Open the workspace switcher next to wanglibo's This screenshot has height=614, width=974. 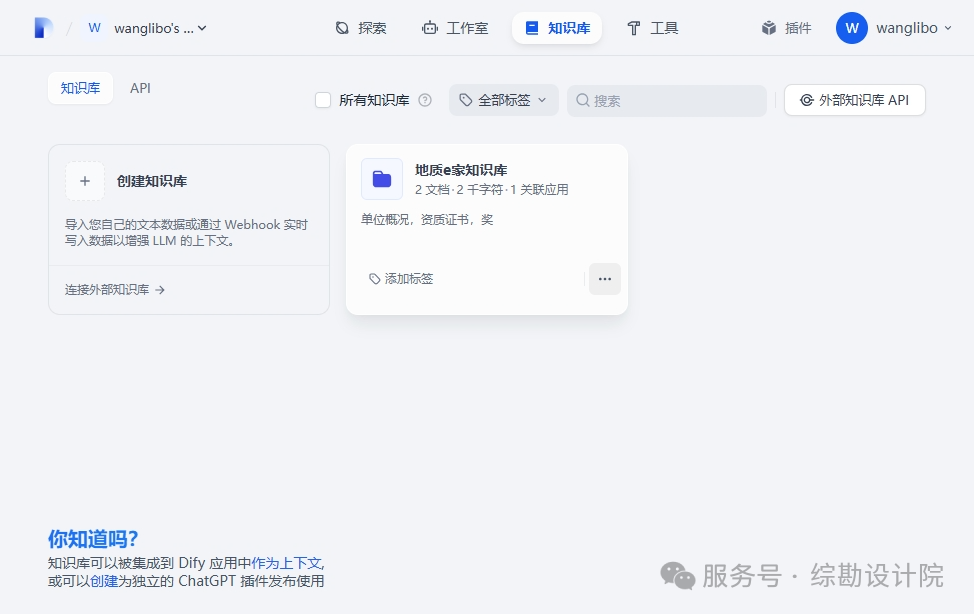(x=200, y=28)
